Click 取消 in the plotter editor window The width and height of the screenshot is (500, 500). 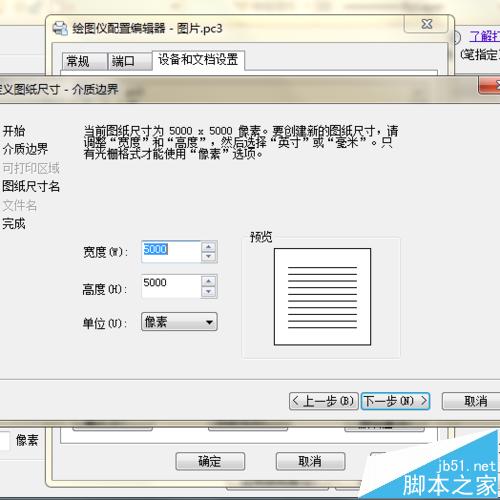pos(310,461)
